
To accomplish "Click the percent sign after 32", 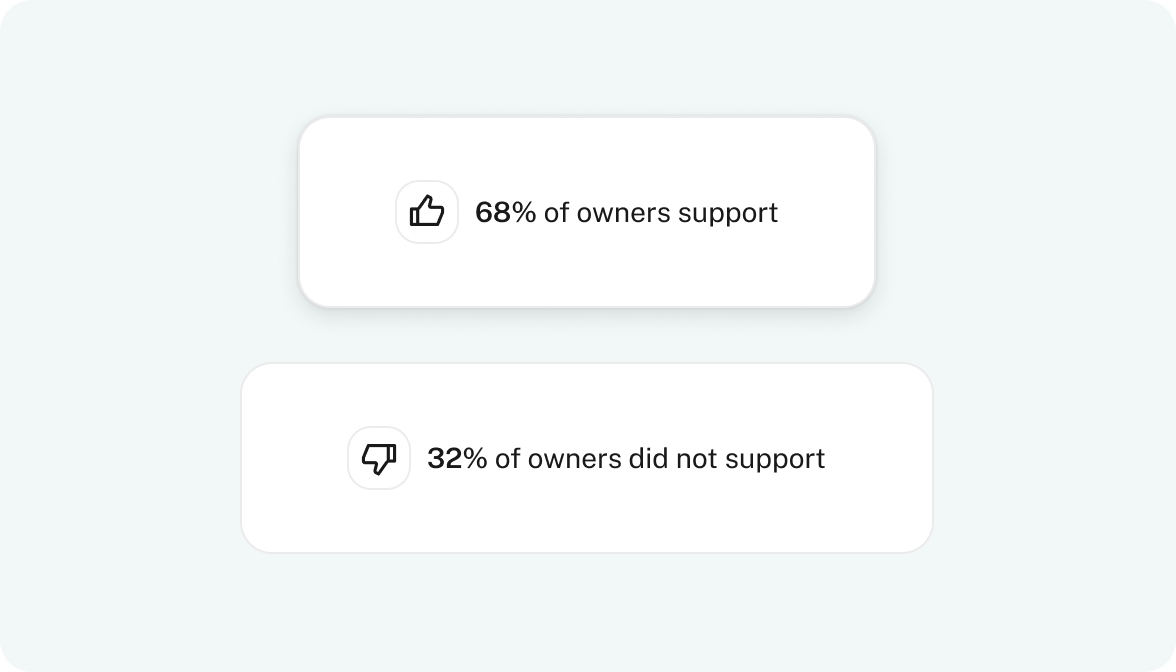I will (x=476, y=458).
